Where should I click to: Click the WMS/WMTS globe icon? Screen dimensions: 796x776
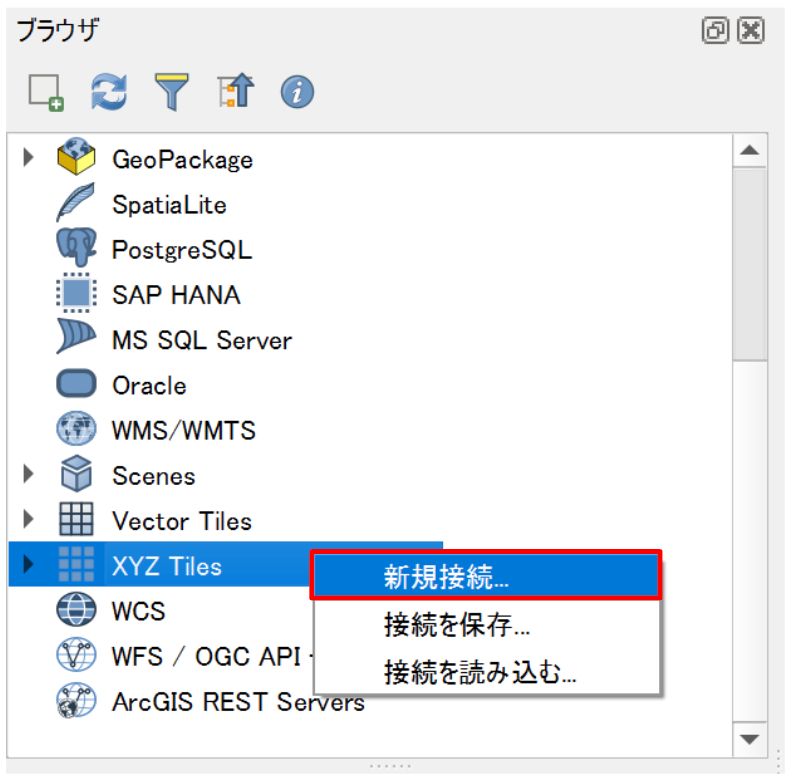click(76, 429)
